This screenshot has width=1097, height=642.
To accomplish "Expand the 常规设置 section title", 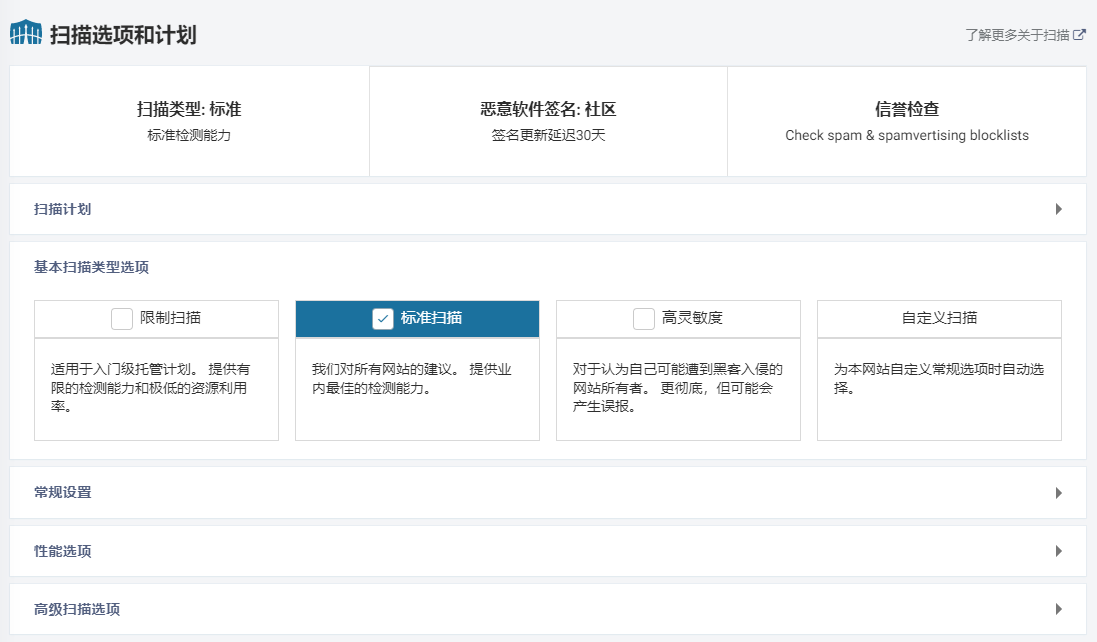I will (x=63, y=493).
